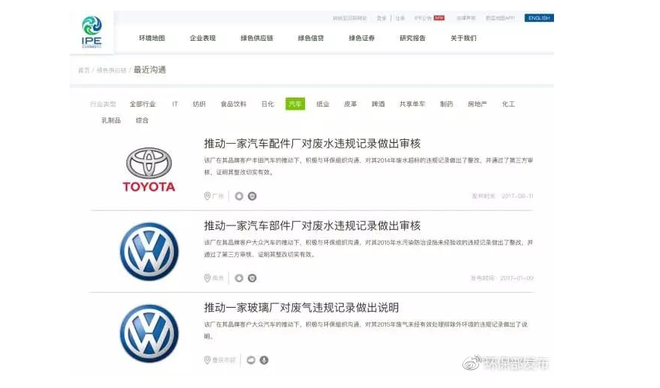The width and height of the screenshot is (660, 388).
Task: Open the 绿色信贷 menu
Action: (x=311, y=38)
